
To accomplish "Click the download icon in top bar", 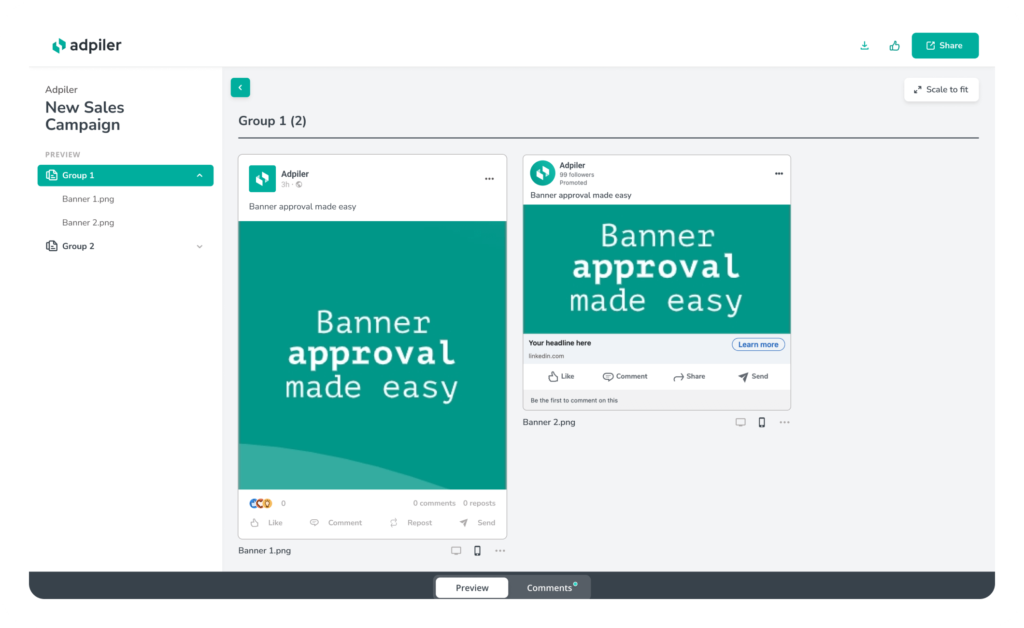I will point(864,46).
